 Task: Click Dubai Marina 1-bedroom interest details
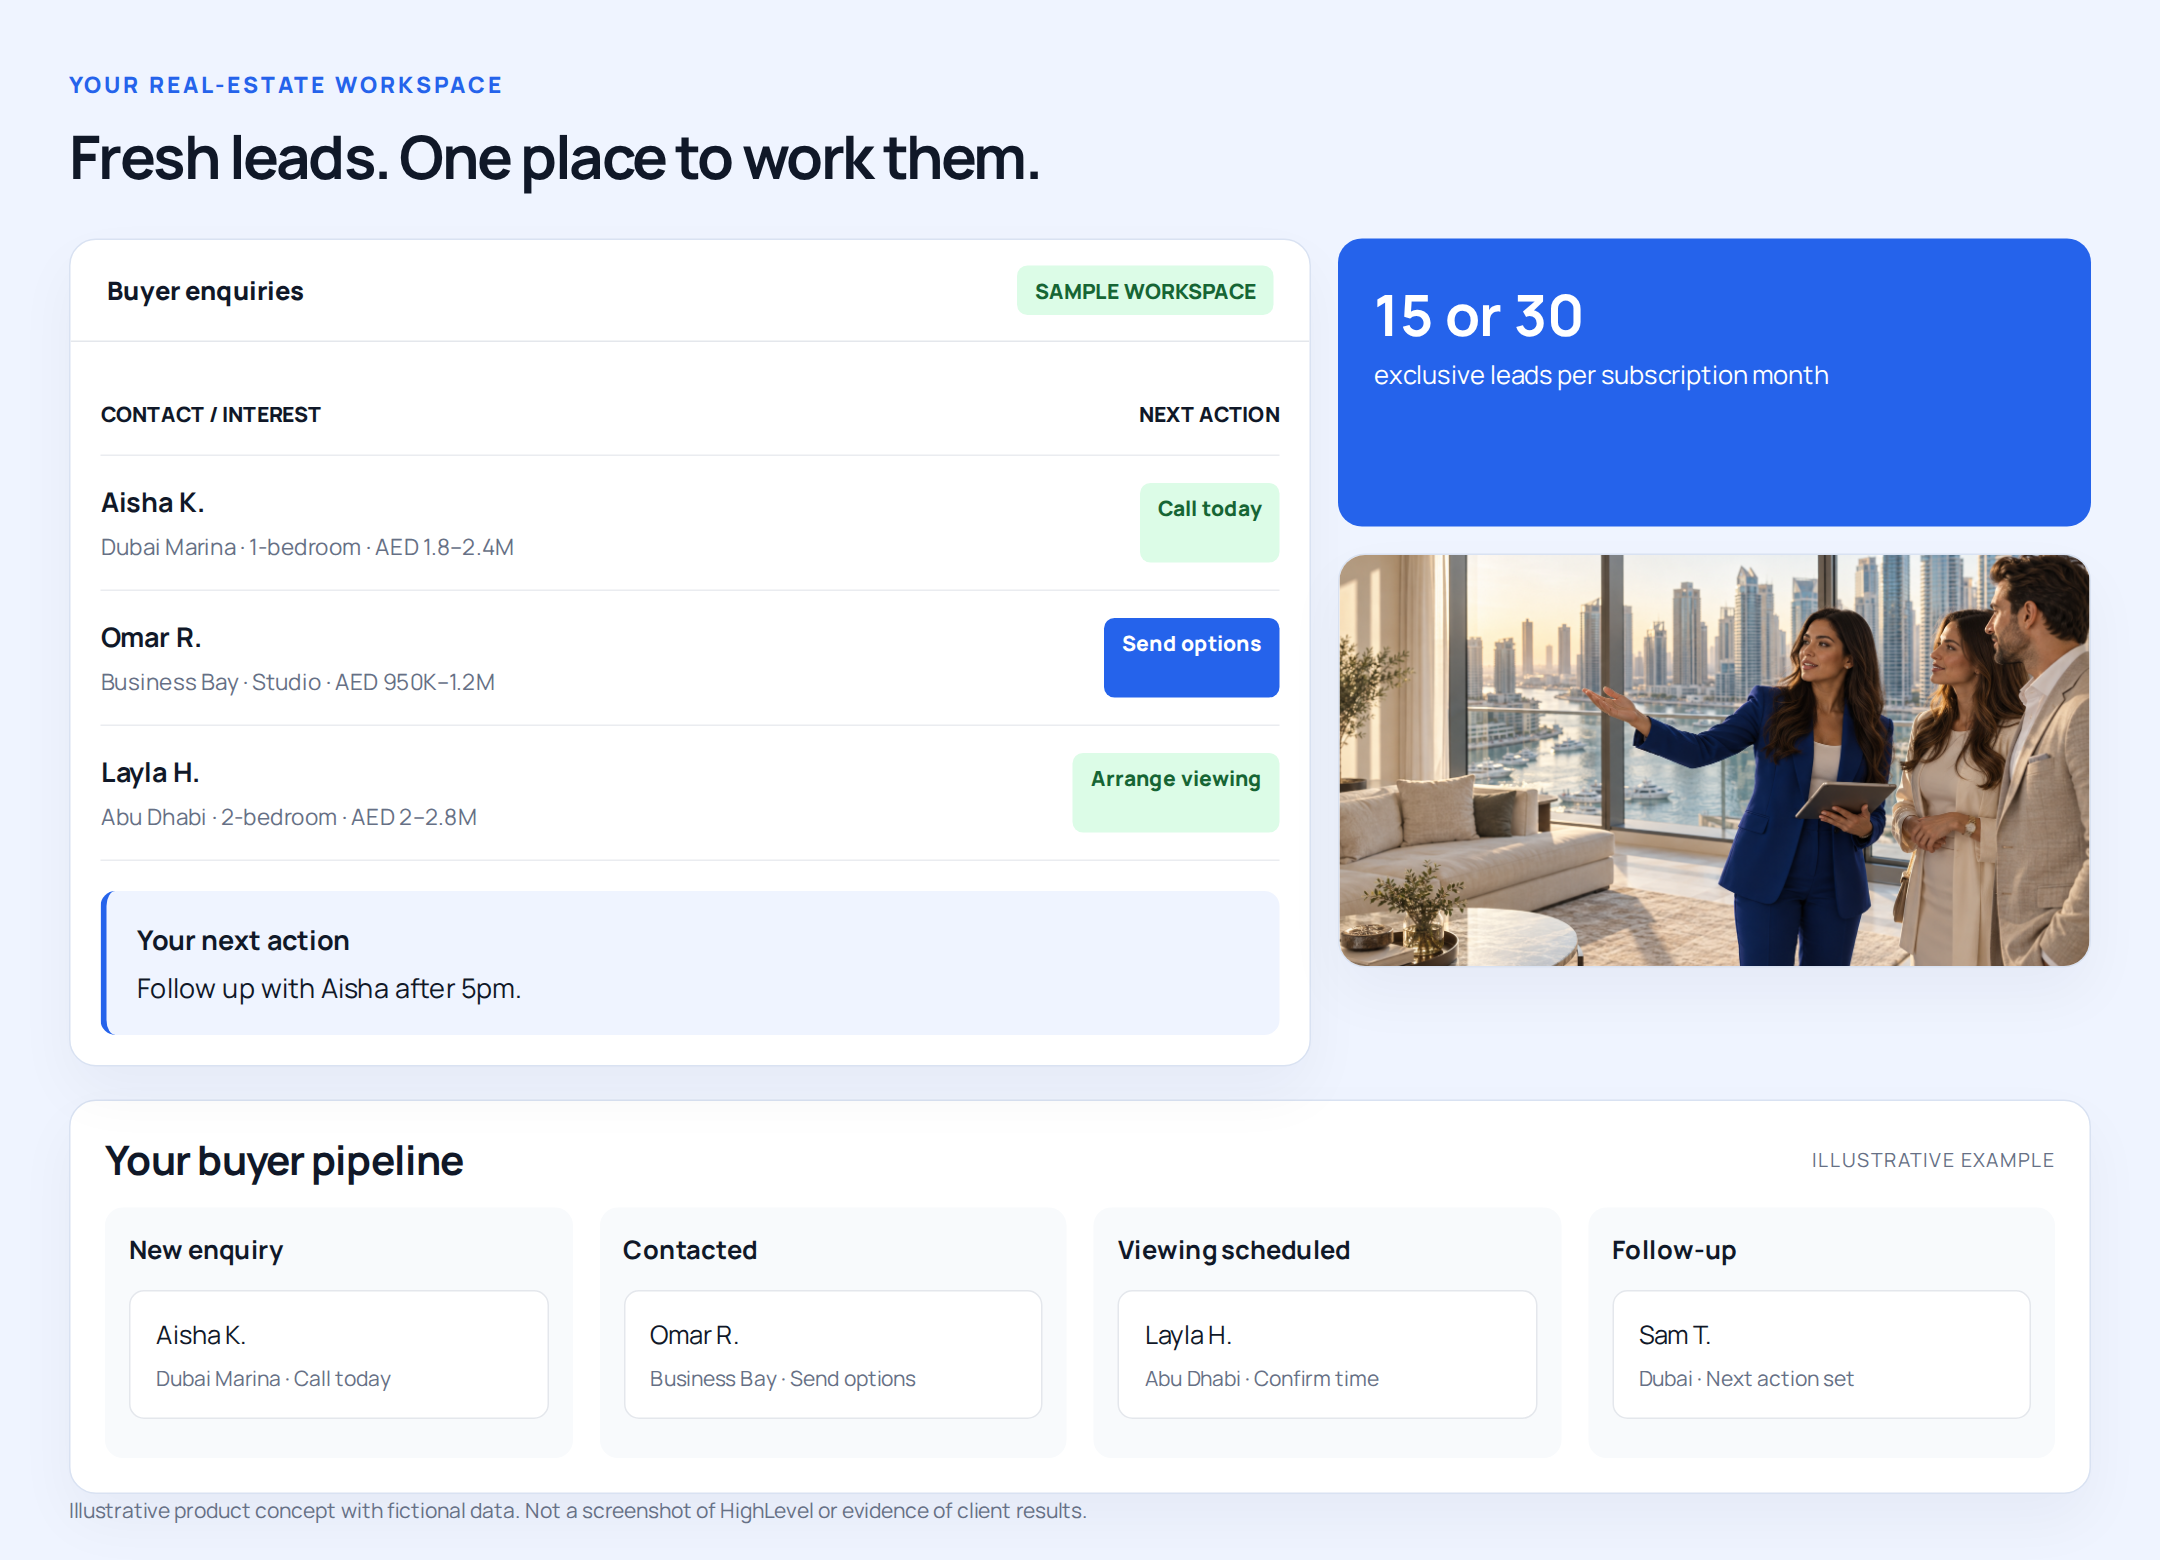click(x=307, y=547)
